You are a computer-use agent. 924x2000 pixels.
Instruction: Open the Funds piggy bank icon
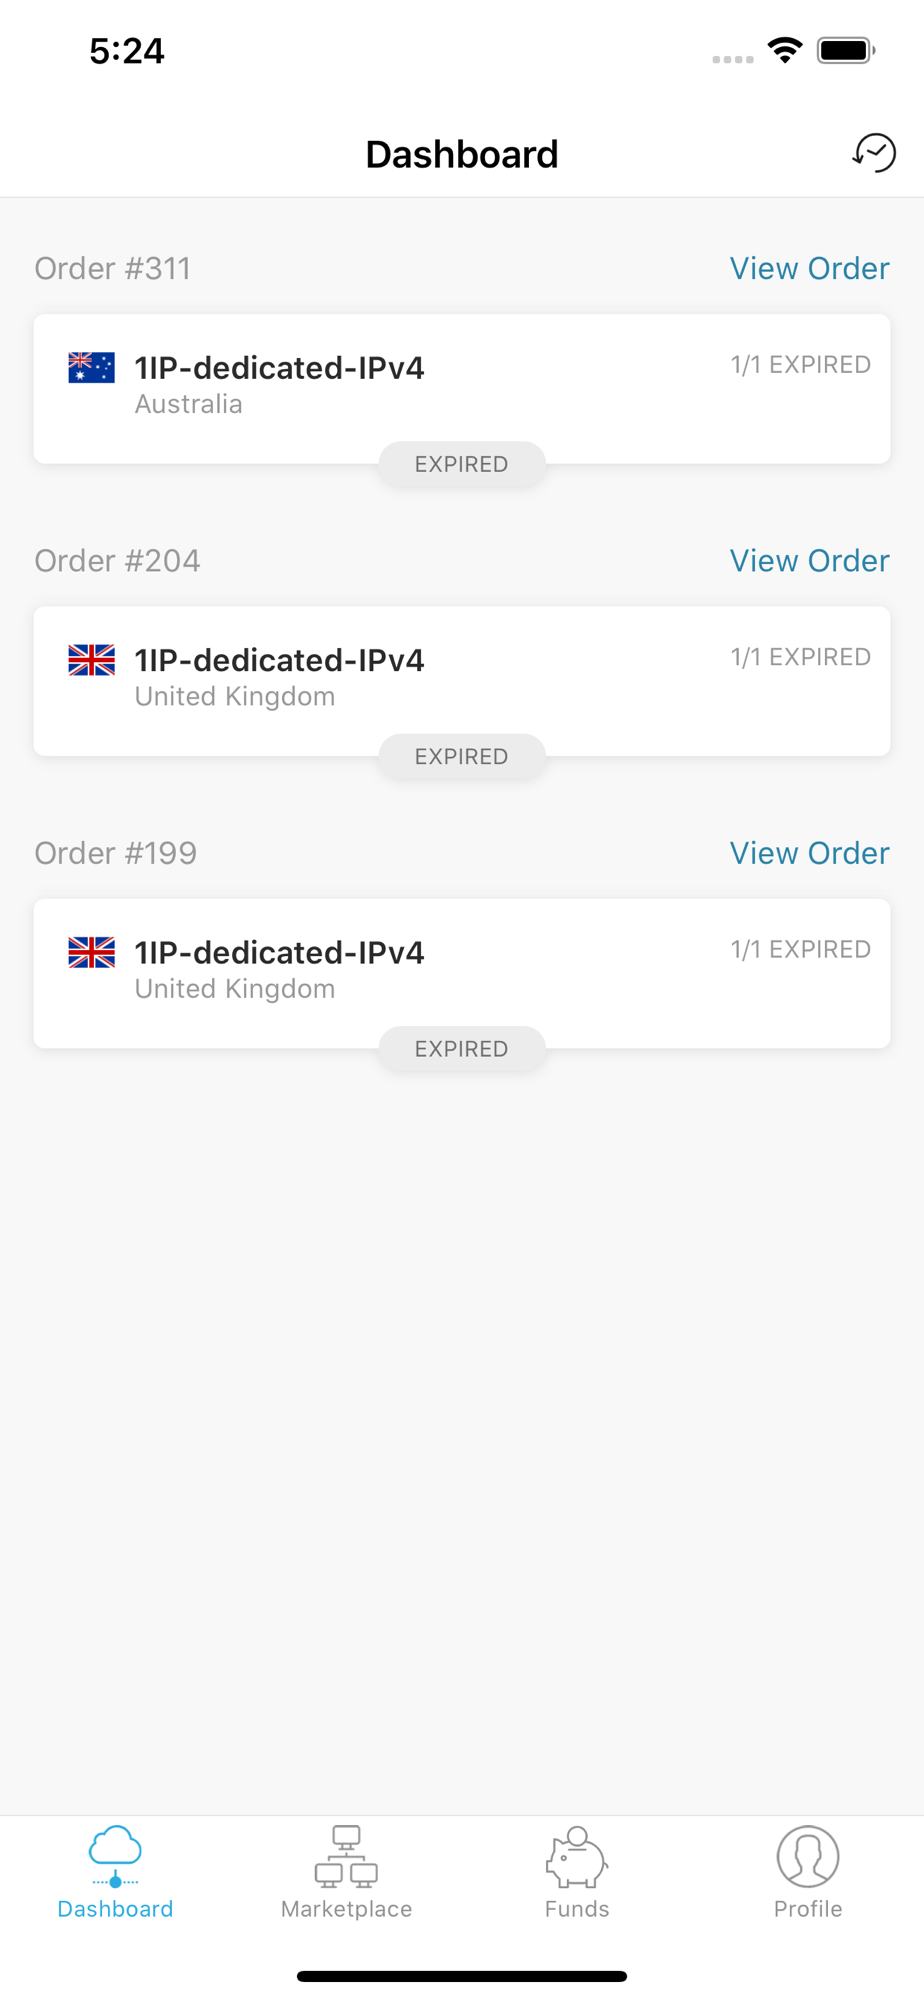(x=576, y=1856)
